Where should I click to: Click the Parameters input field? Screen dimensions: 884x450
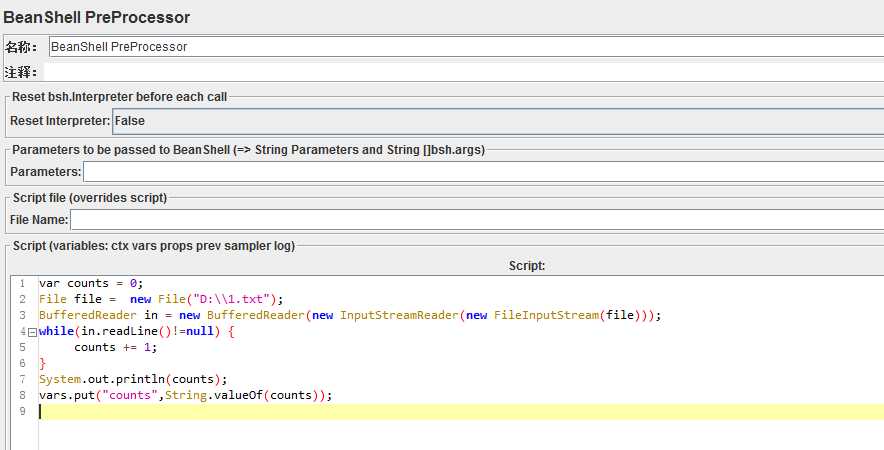[483, 171]
